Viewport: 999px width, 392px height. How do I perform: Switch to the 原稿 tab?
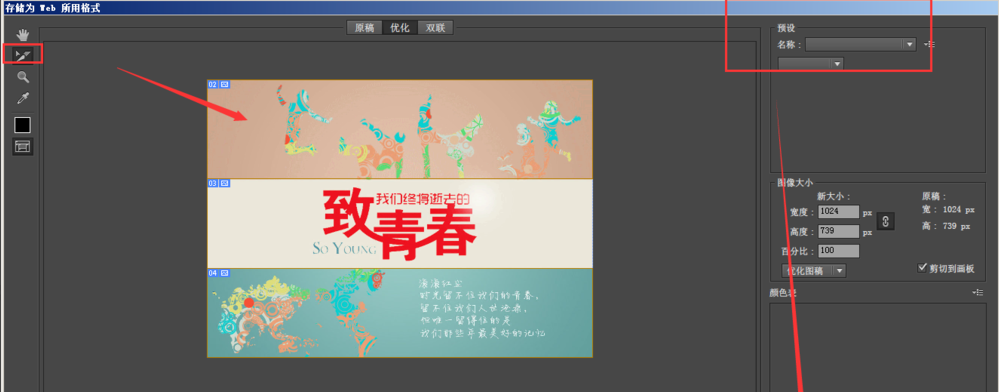(x=364, y=27)
